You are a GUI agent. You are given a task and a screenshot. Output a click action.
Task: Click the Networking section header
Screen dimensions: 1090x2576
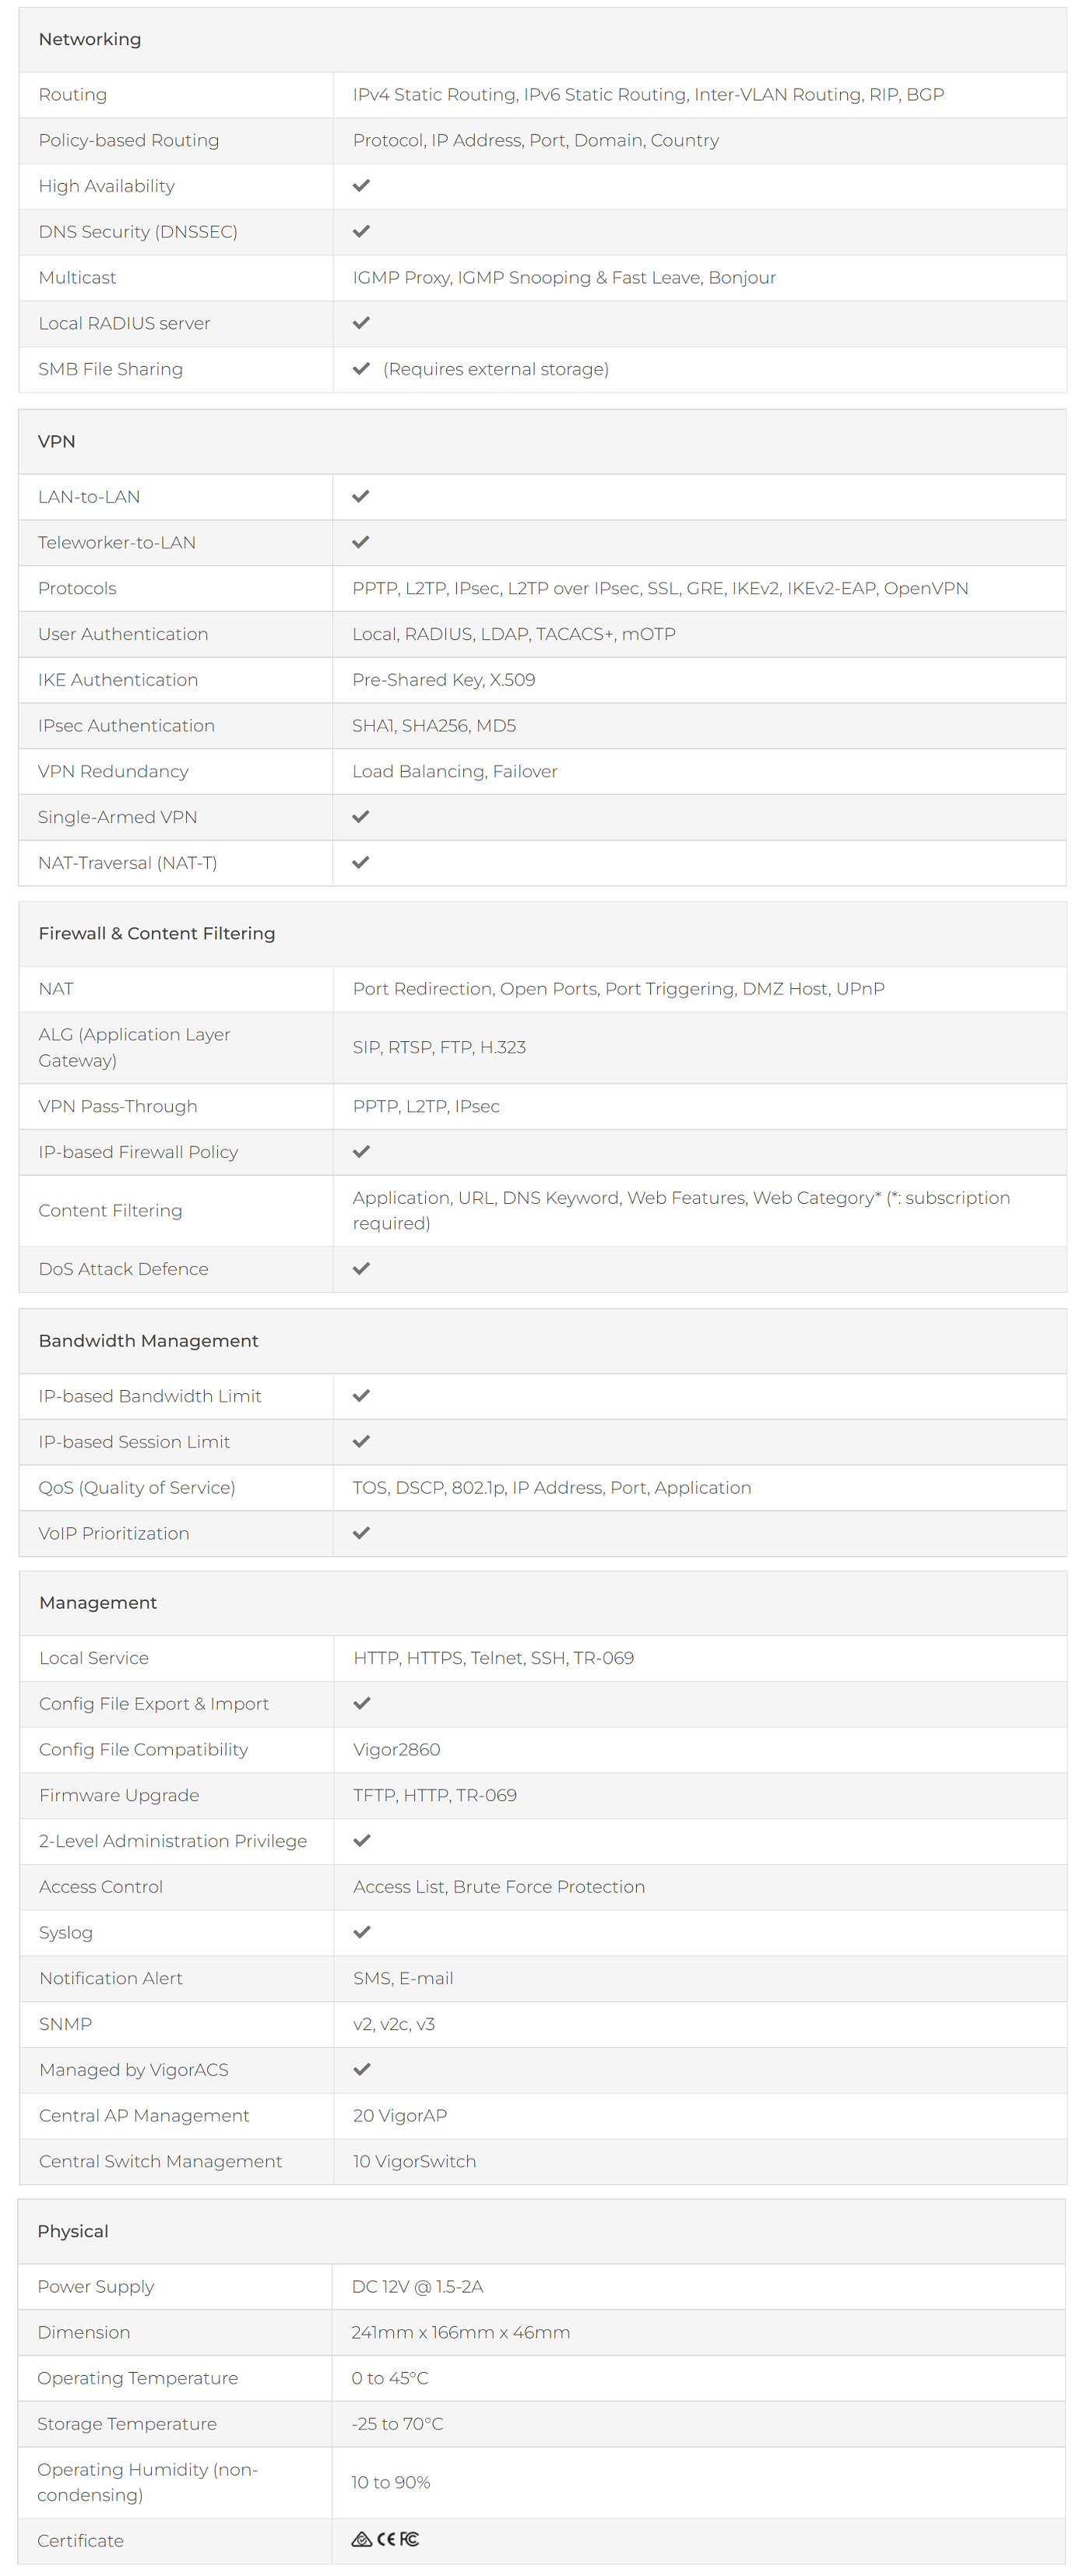(x=90, y=39)
